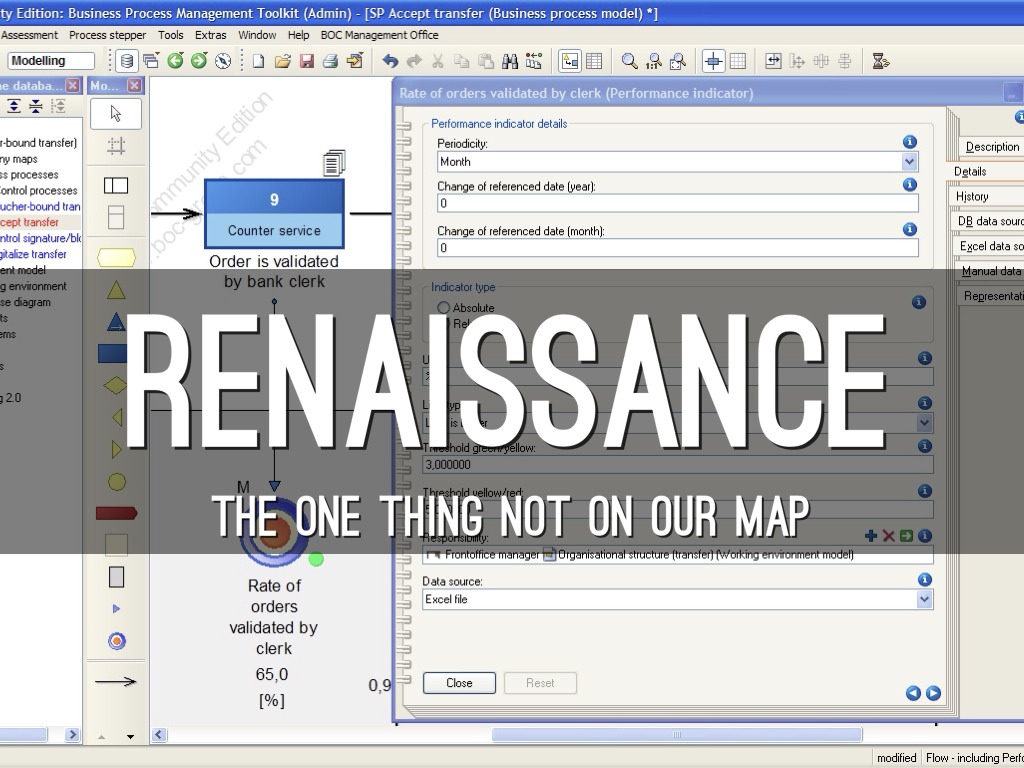The width and height of the screenshot is (1024, 768).
Task: Click the Open folder icon in toolbar
Action: click(283, 61)
